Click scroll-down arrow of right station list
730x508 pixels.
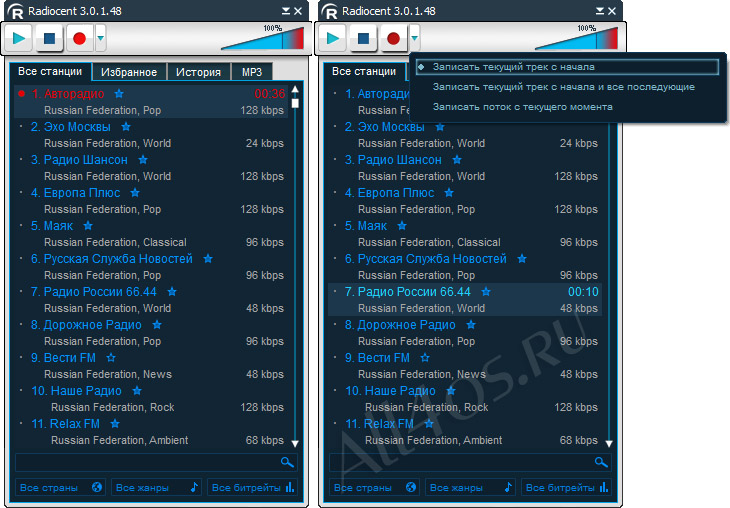pos(608,443)
